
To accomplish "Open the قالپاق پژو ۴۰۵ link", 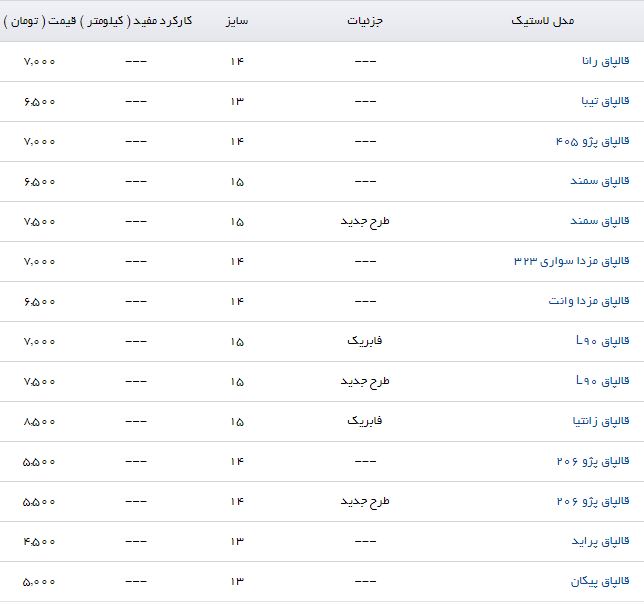I will pos(593,141).
